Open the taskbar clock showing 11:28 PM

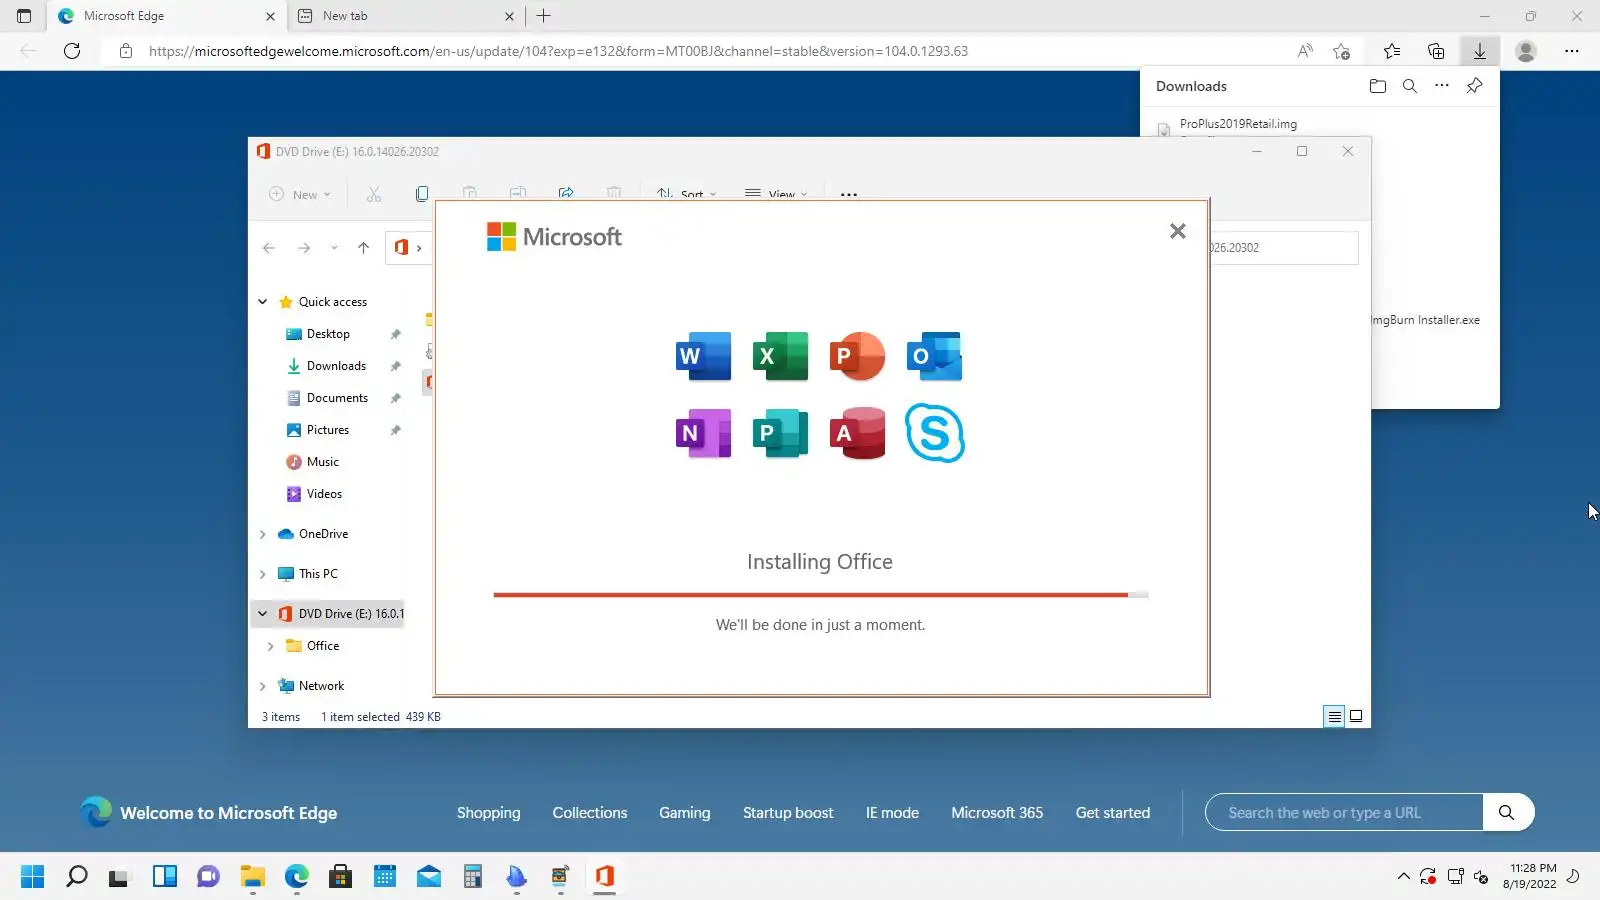pos(1530,876)
